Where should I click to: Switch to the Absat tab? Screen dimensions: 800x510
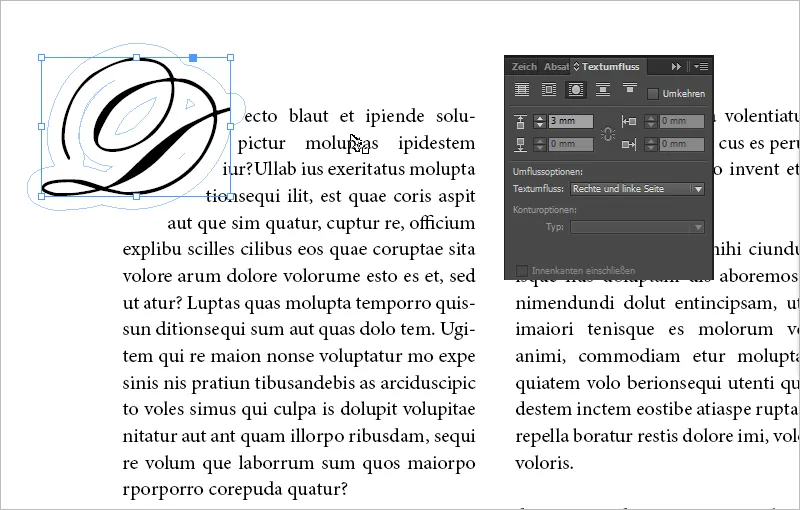coord(556,67)
